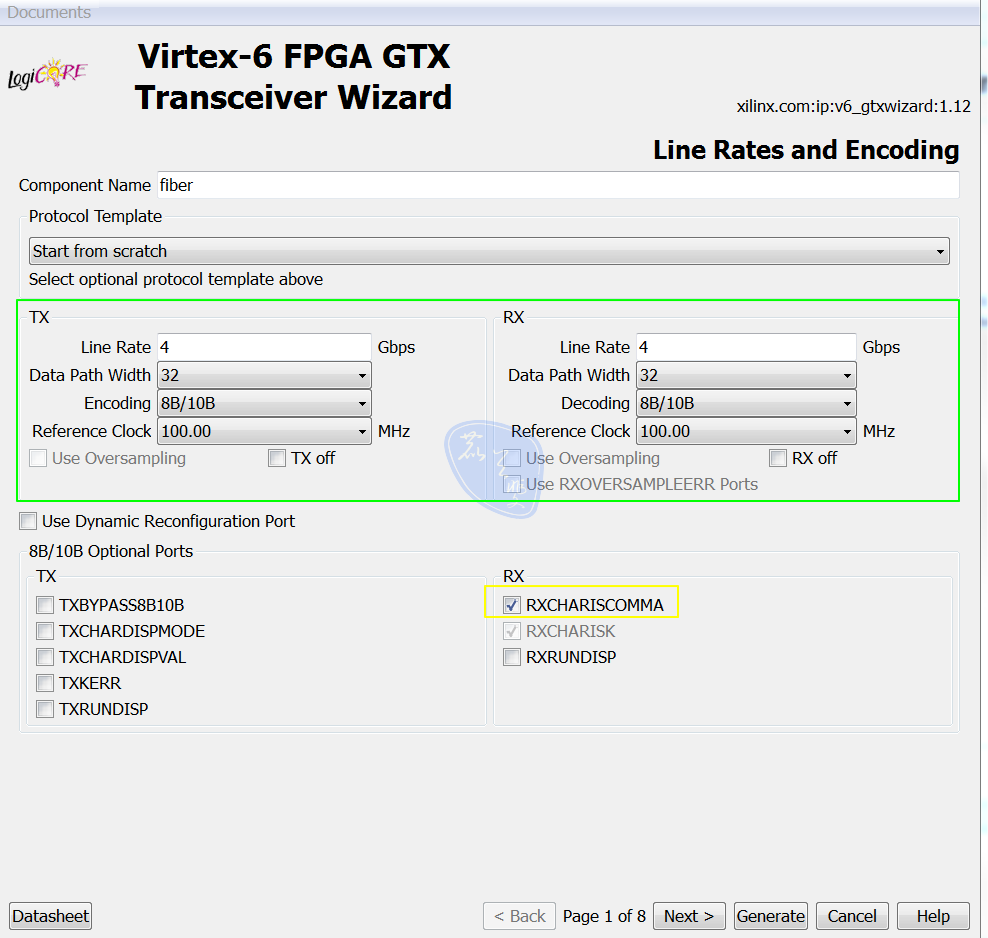The image size is (988, 938).
Task: Open the TX Encoding dropdown
Action: 264,403
